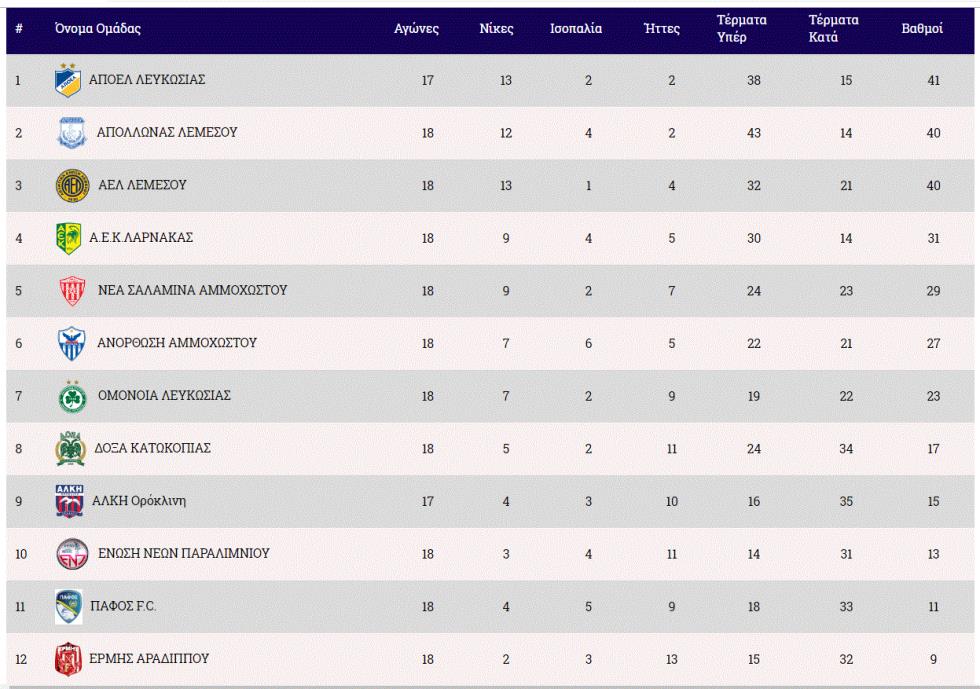980x689 pixels.
Task: Click the green Omonoia clover badge
Action: 72,397
